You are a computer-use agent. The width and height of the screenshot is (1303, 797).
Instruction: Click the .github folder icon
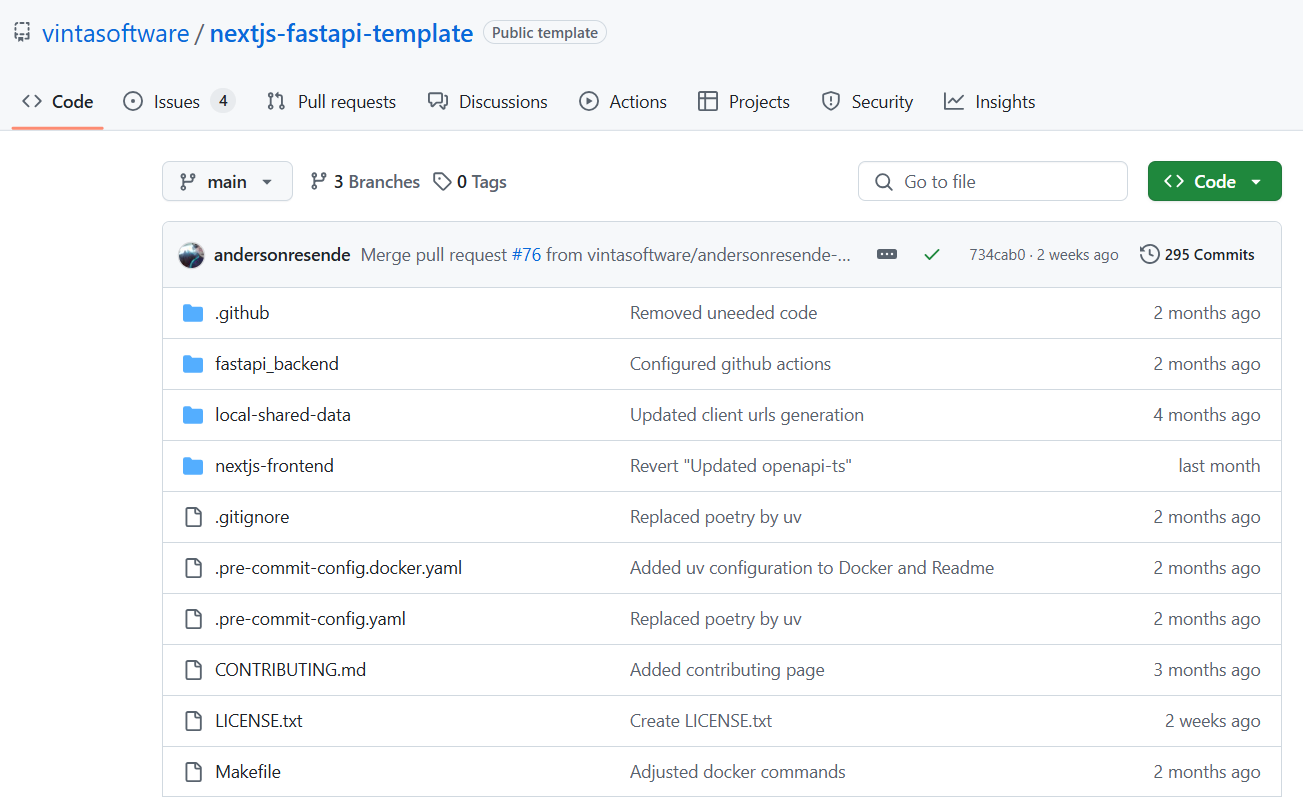click(x=193, y=313)
